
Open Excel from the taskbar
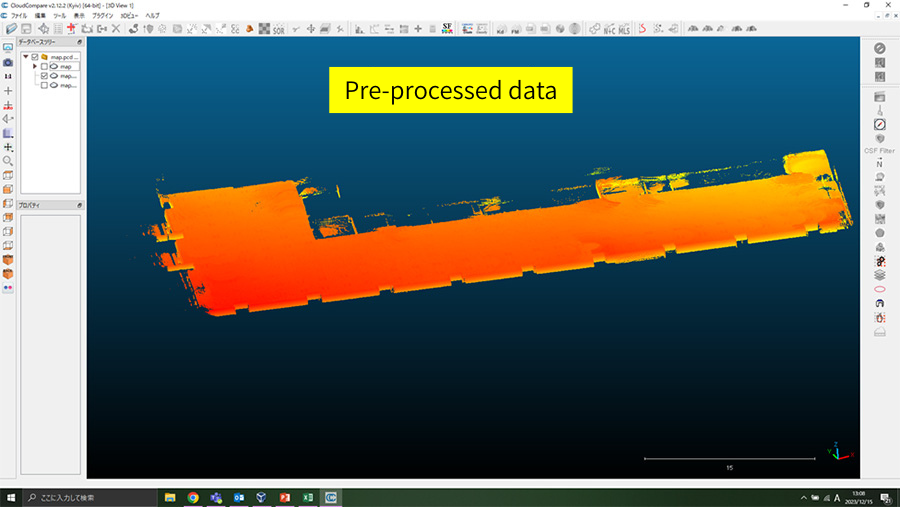(308, 497)
